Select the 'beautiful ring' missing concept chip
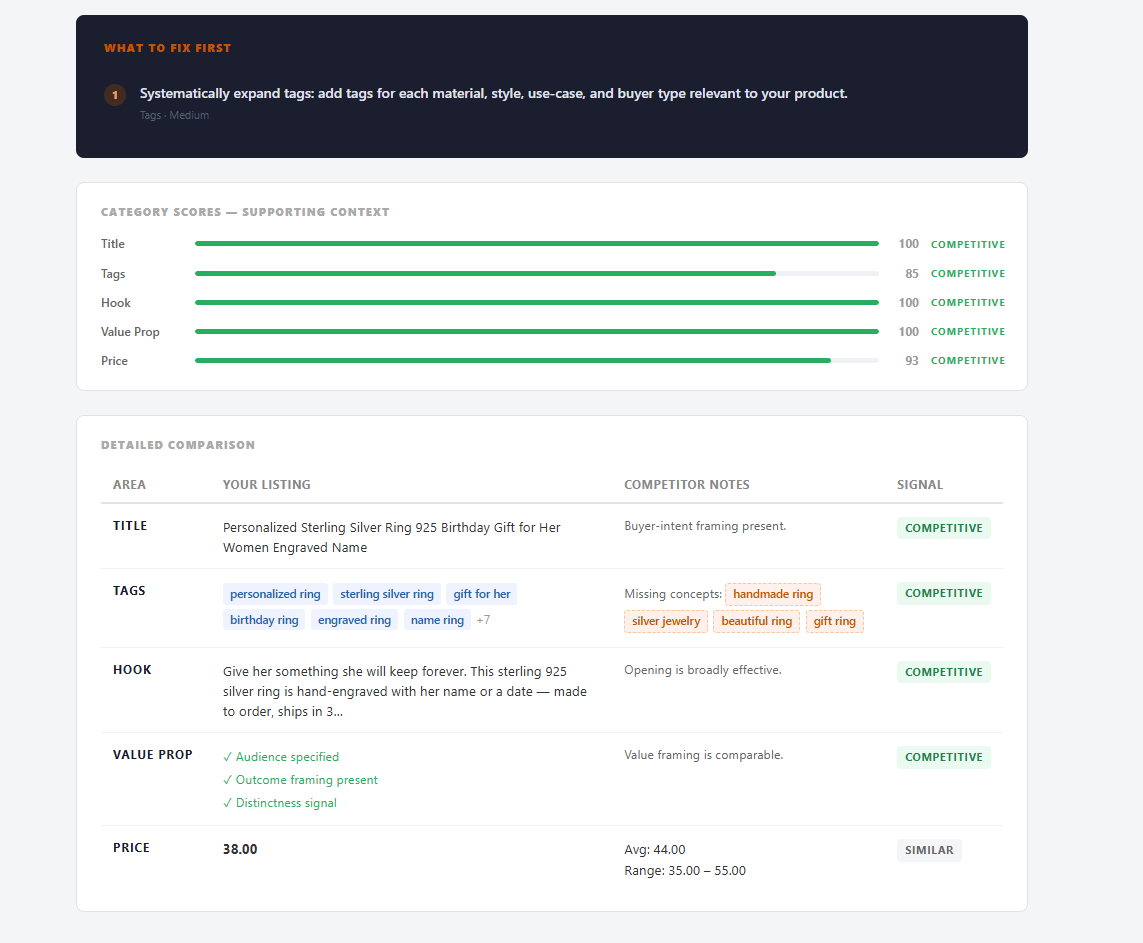 (x=756, y=621)
